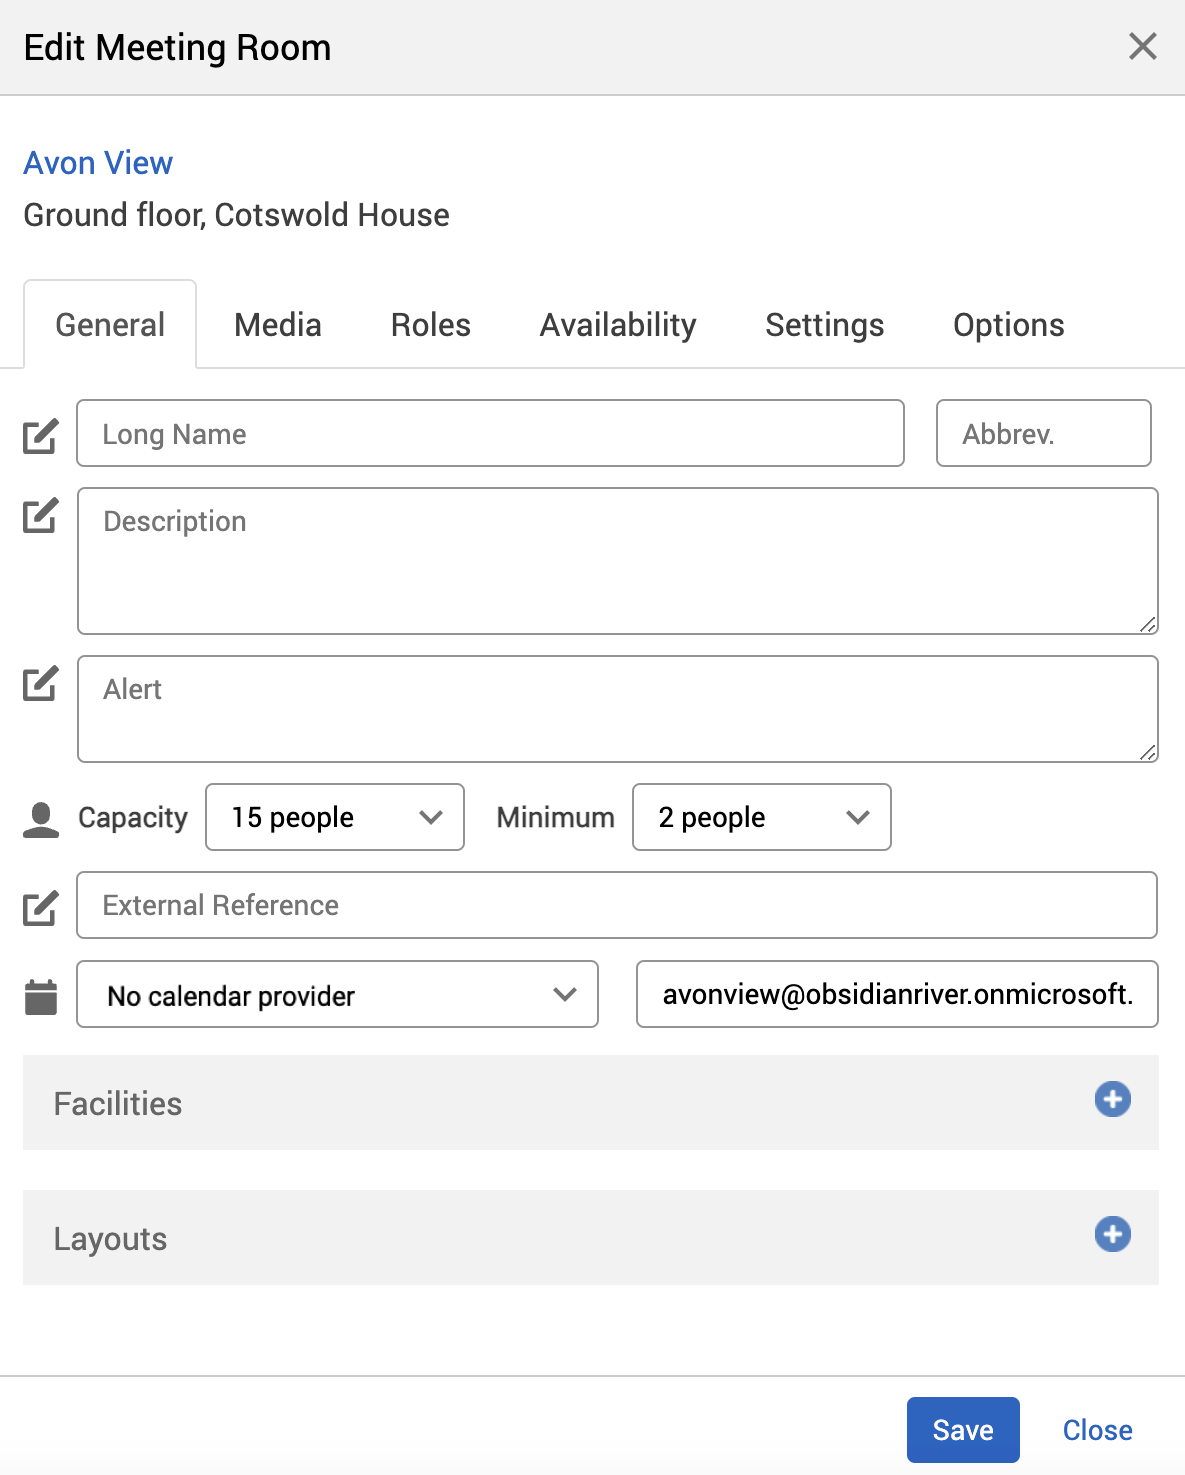This screenshot has width=1185, height=1475.
Task: Add a facility with the plus icon
Action: click(1112, 1099)
